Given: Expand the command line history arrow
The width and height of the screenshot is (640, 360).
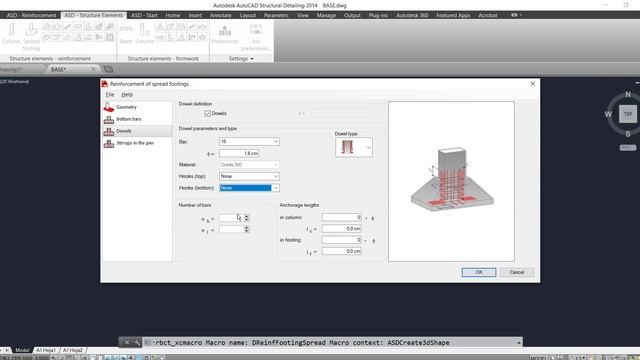Looking at the screenshot, I should (519, 343).
